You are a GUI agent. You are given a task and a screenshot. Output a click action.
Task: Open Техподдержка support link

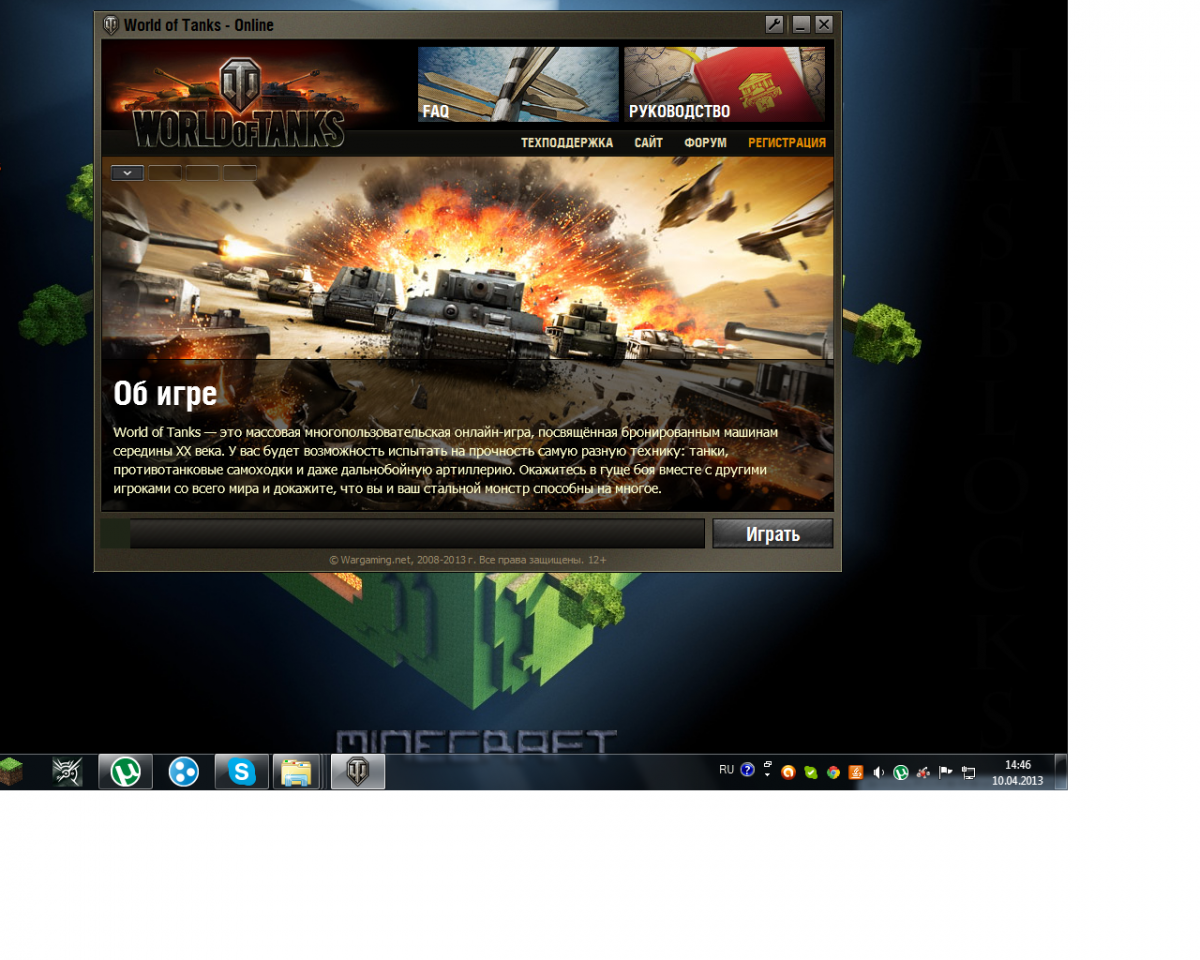point(567,143)
